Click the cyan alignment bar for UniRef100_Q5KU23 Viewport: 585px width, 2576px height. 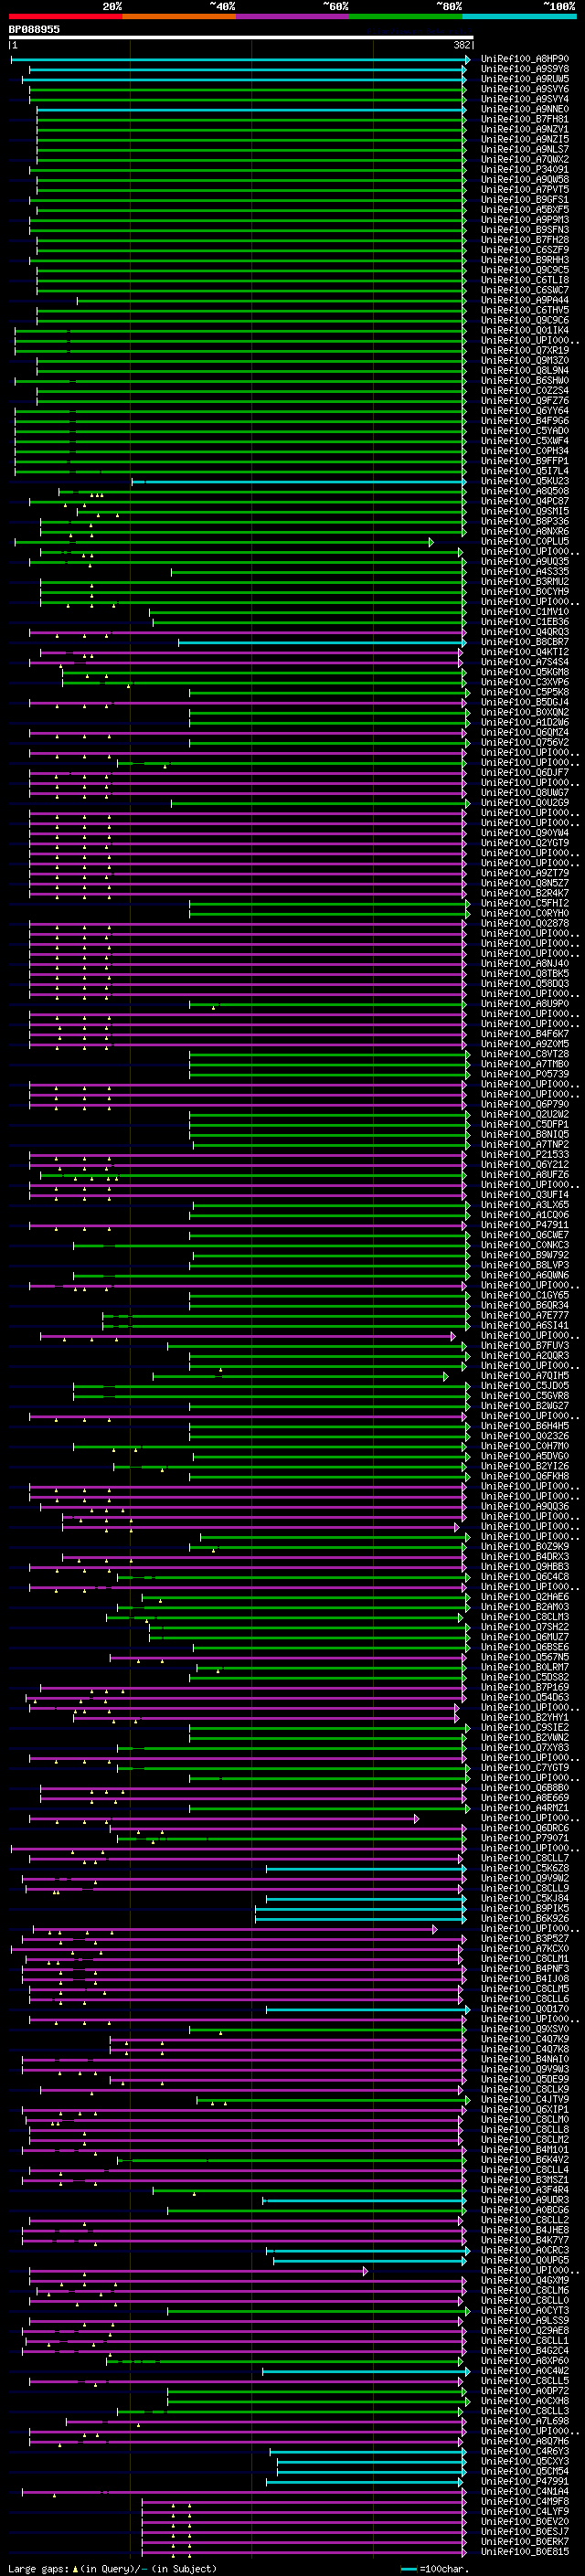tap(299, 482)
